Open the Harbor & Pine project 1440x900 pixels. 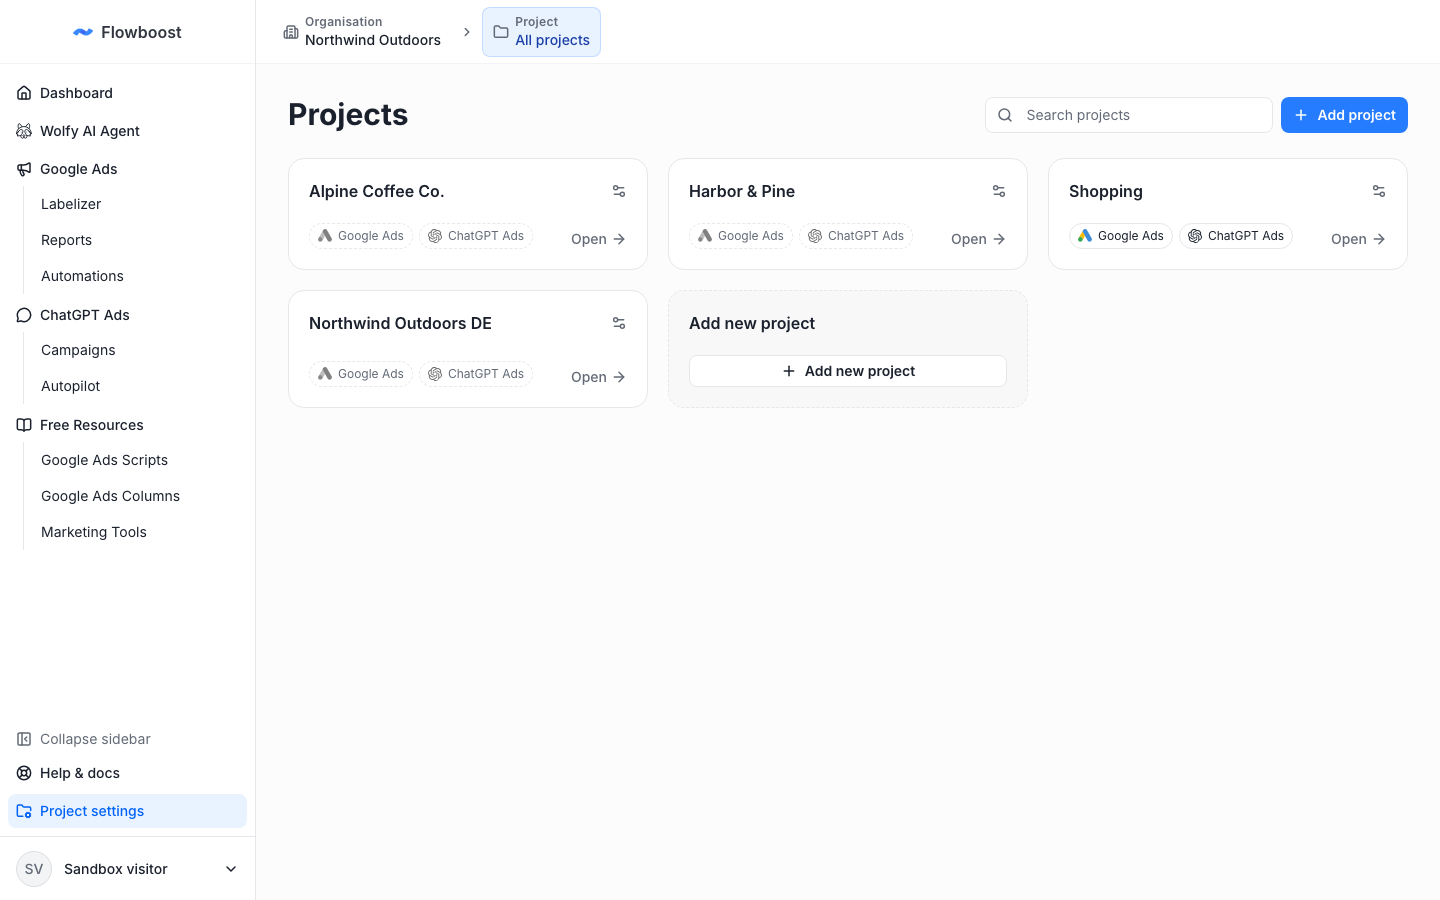point(978,239)
